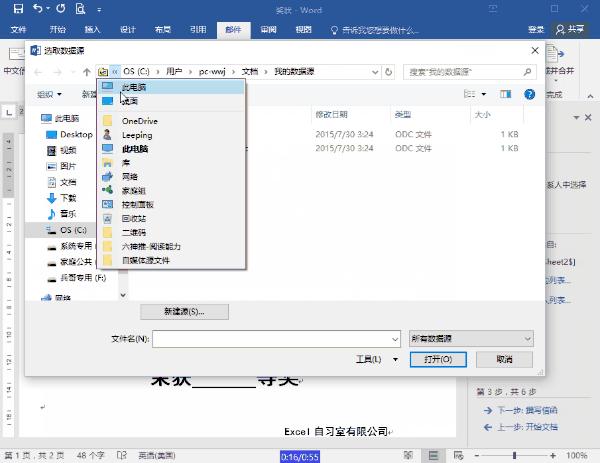Click the Print Preview icon in quick access toolbar

[80, 8]
